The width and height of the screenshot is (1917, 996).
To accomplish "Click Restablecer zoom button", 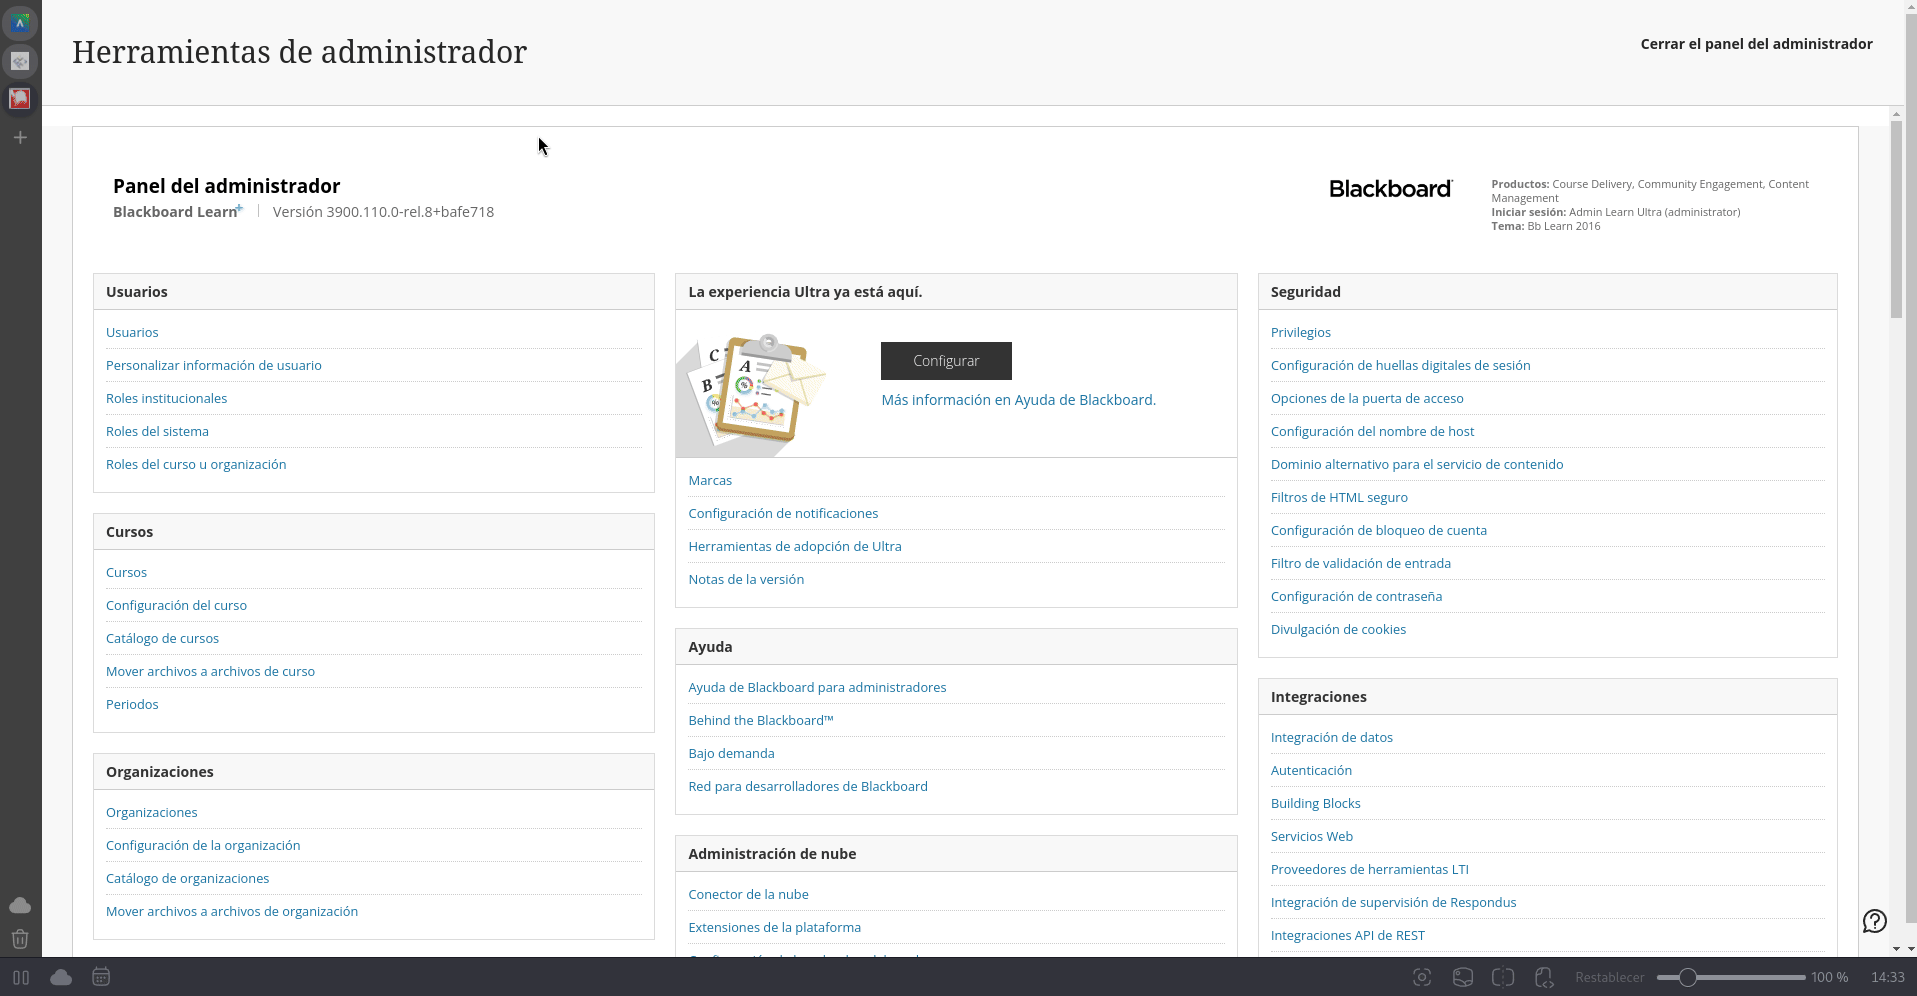I will 1609,977.
